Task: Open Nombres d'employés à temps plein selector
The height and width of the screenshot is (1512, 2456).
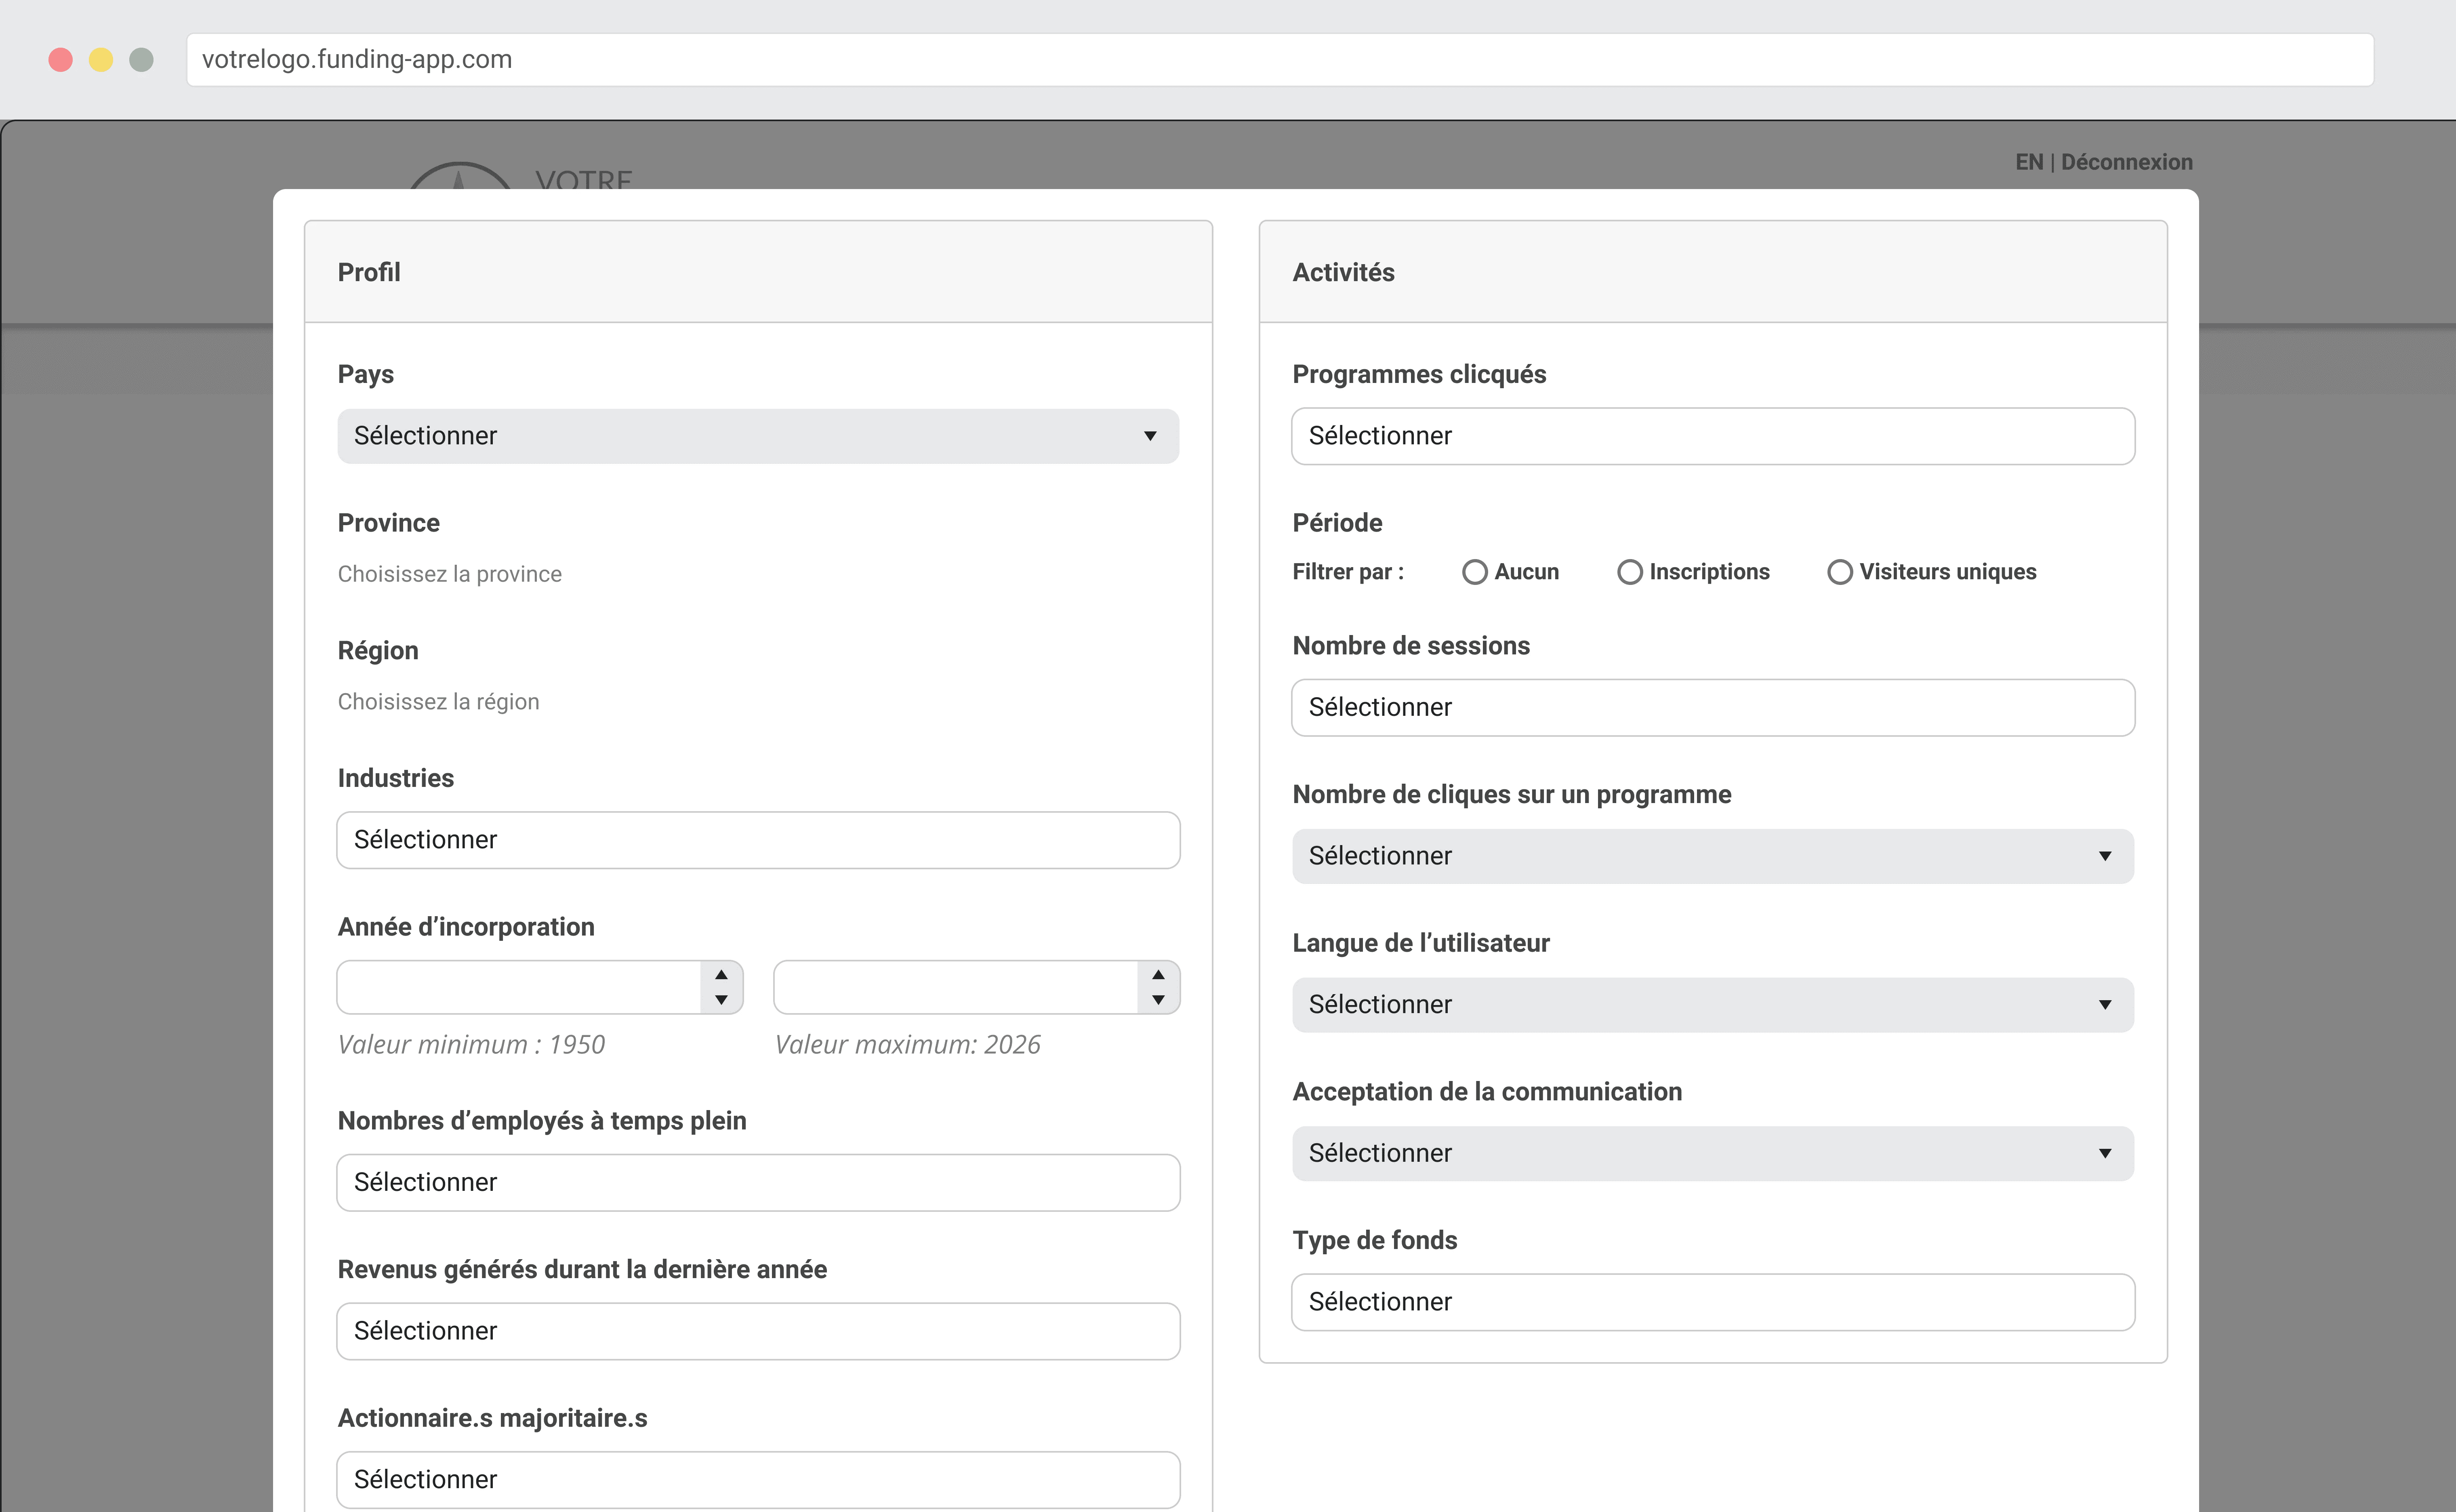Action: [758, 1183]
